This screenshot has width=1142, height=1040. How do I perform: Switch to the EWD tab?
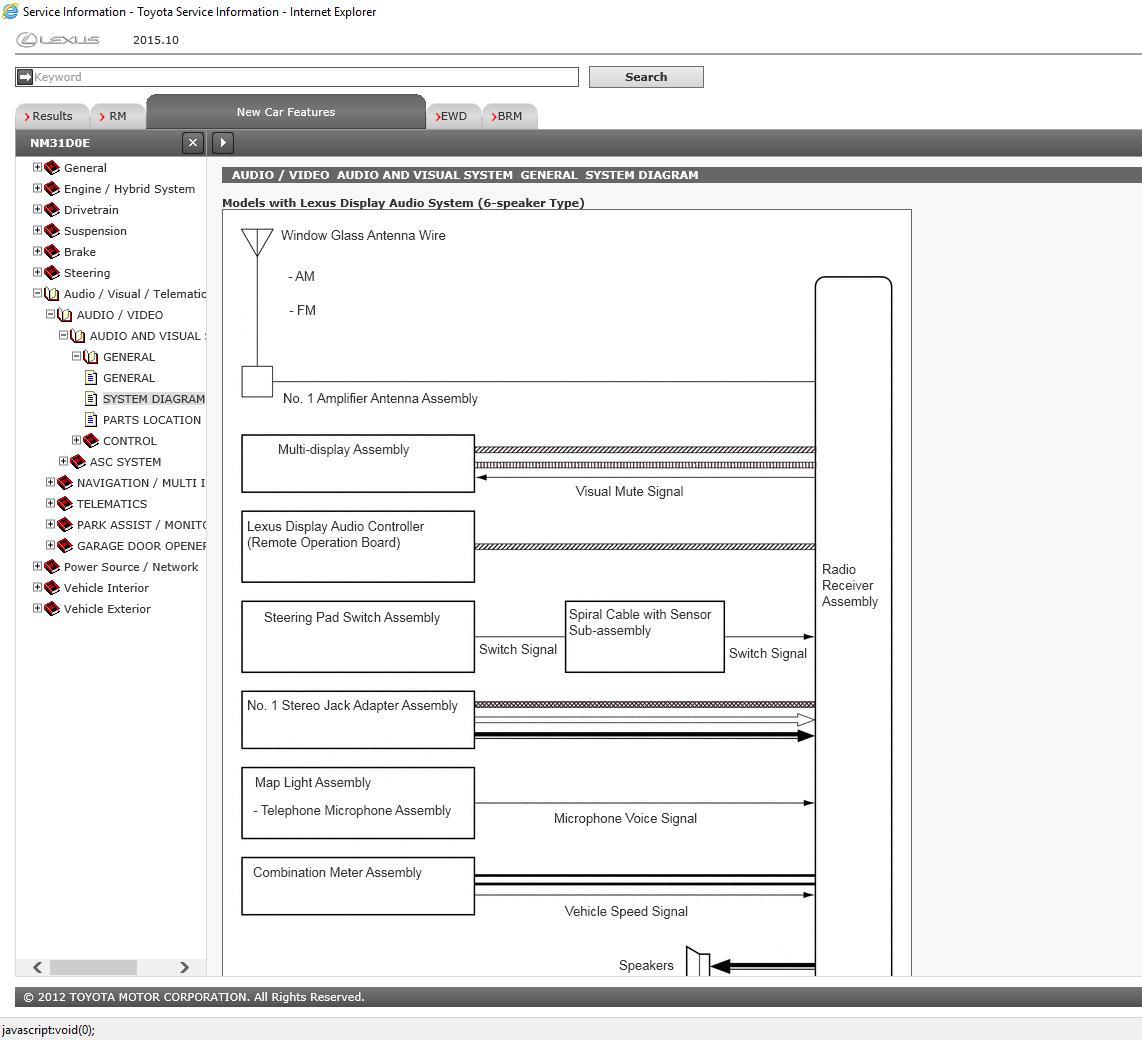(x=453, y=117)
